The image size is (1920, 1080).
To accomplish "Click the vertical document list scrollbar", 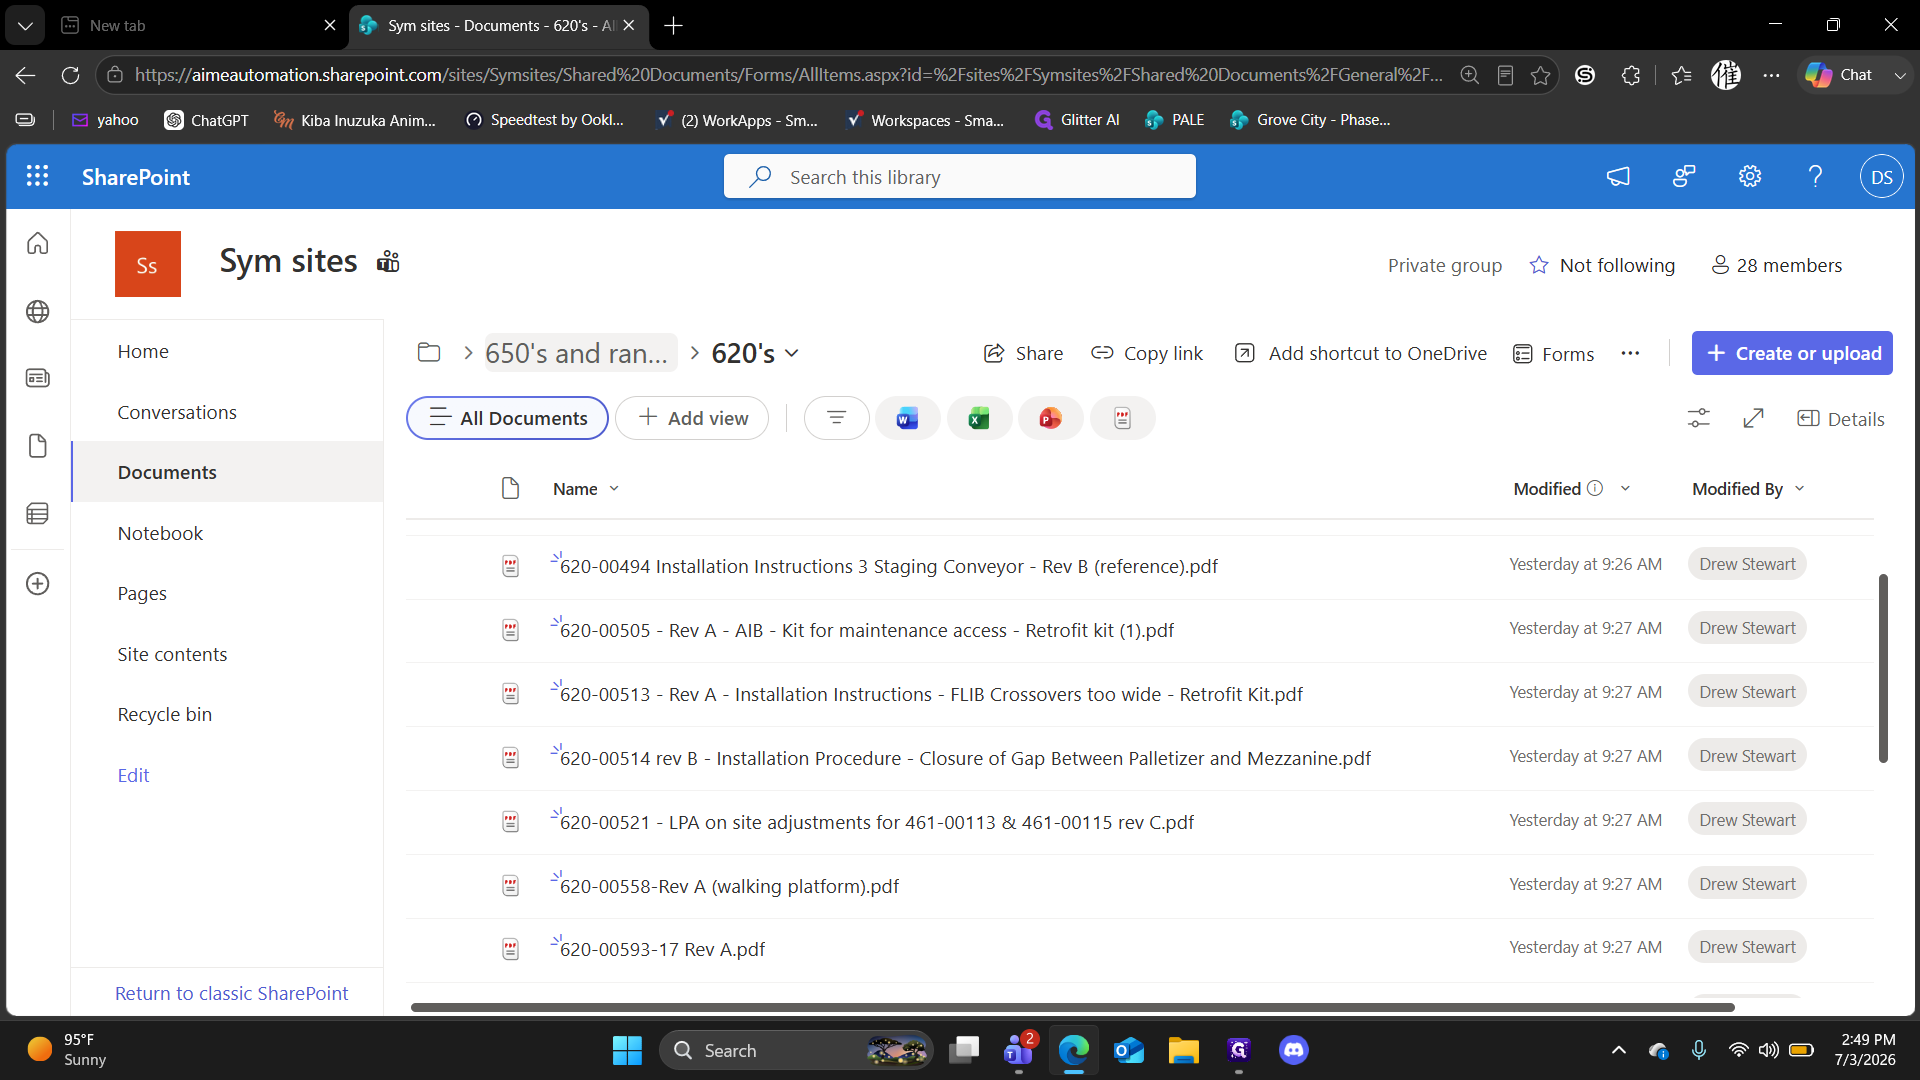I will click(x=1883, y=668).
